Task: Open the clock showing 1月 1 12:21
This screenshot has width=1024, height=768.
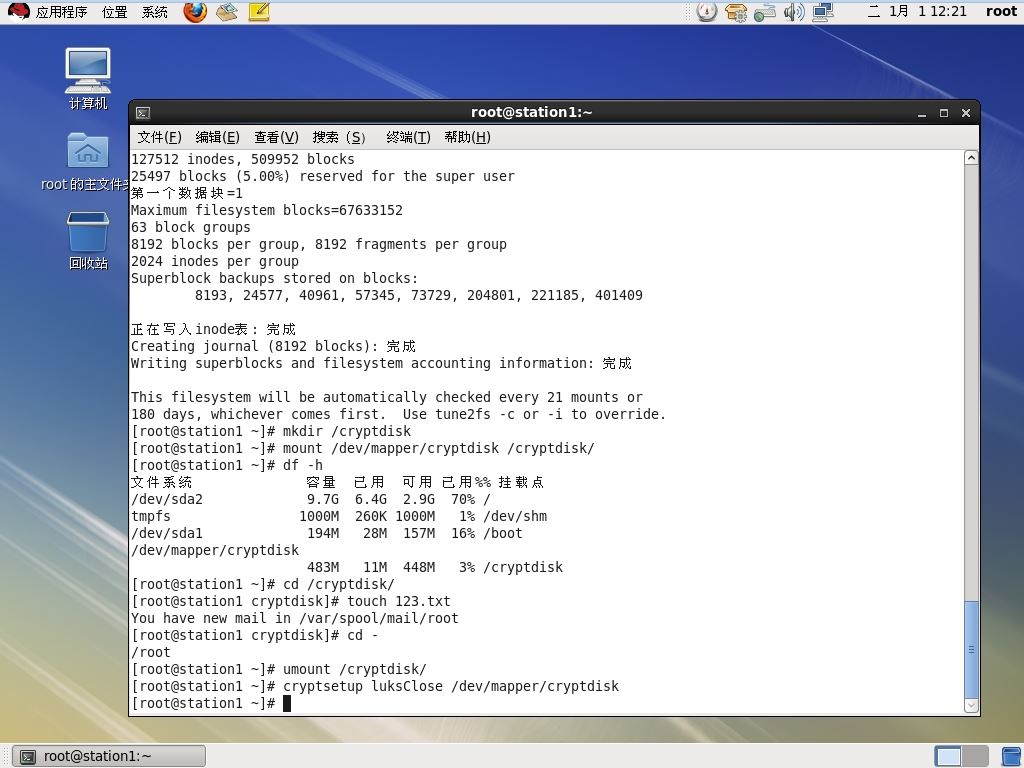Action: (x=917, y=11)
